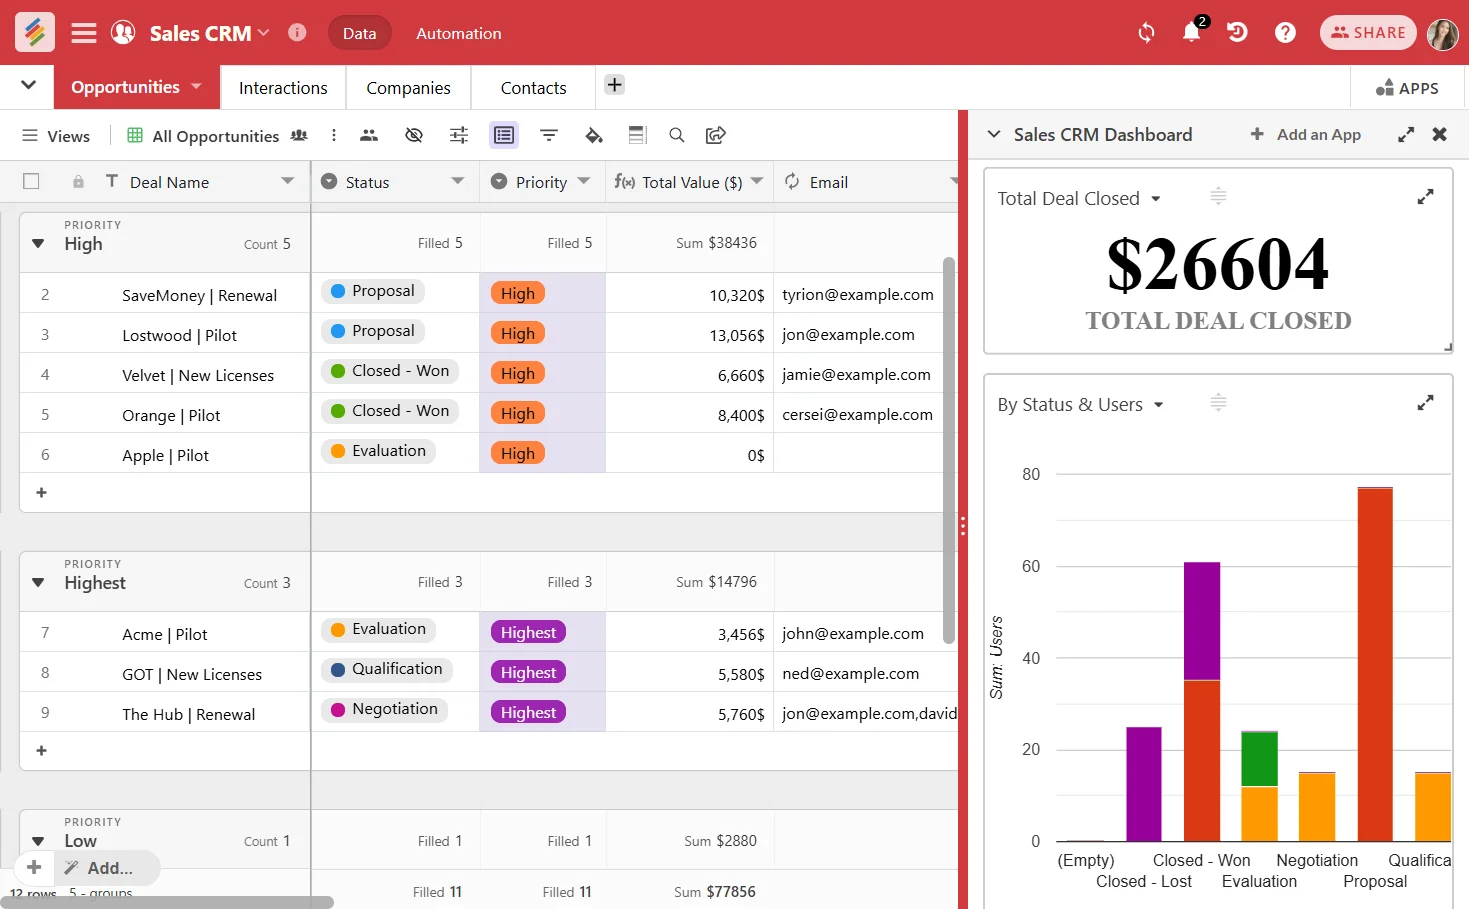Click the share view export icon
The width and height of the screenshot is (1469, 909).
point(716,135)
